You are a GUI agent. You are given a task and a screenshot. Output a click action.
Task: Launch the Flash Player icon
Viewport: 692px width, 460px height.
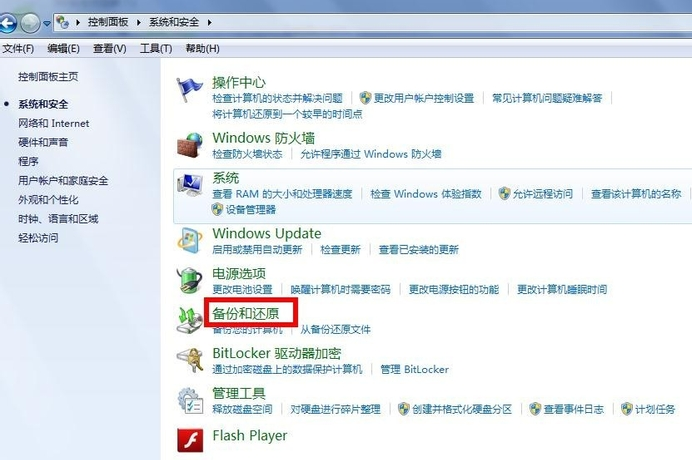(x=190, y=440)
